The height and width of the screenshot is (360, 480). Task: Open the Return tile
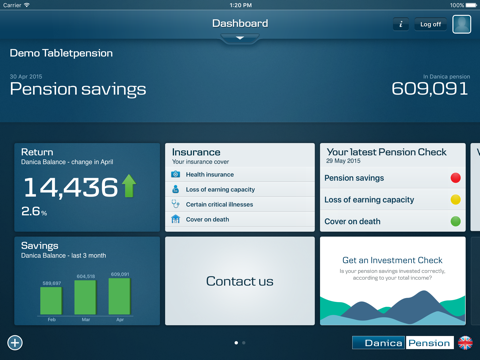click(87, 187)
